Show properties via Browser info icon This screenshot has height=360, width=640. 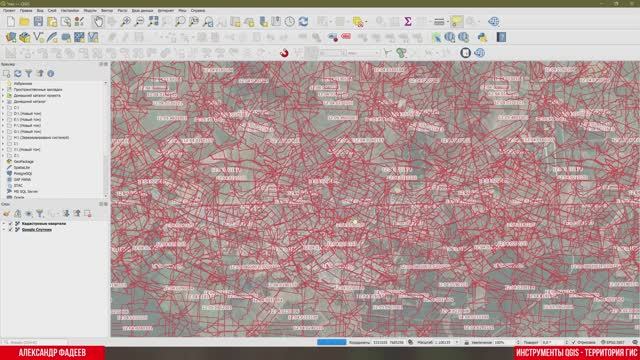pyautogui.click(x=51, y=73)
